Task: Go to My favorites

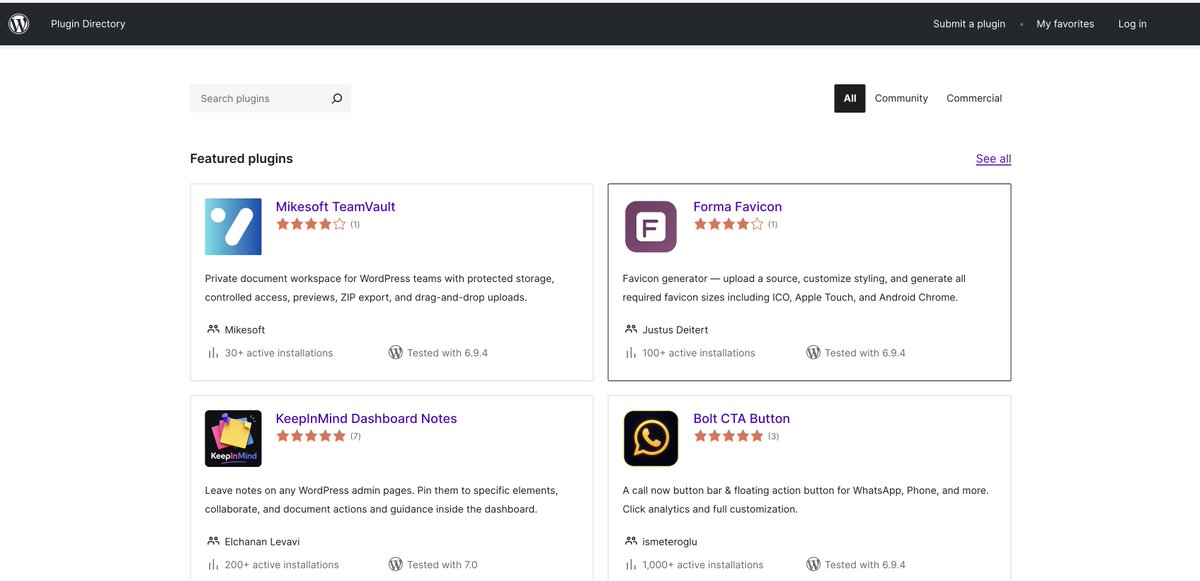Action: tap(1065, 24)
